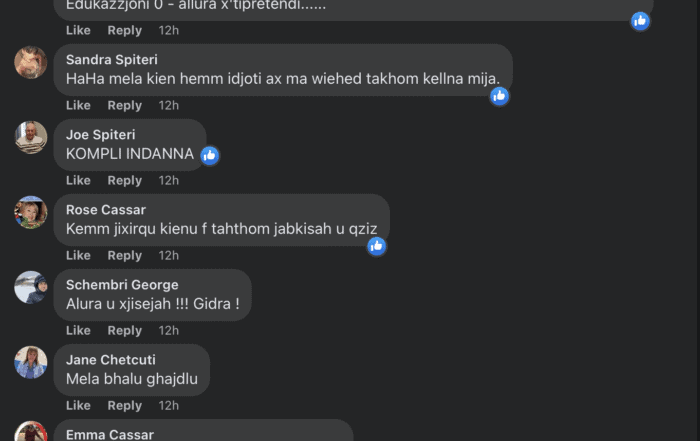Click the like reaction on the topmost comment
Viewport: 700px width, 441px height.
641,20
